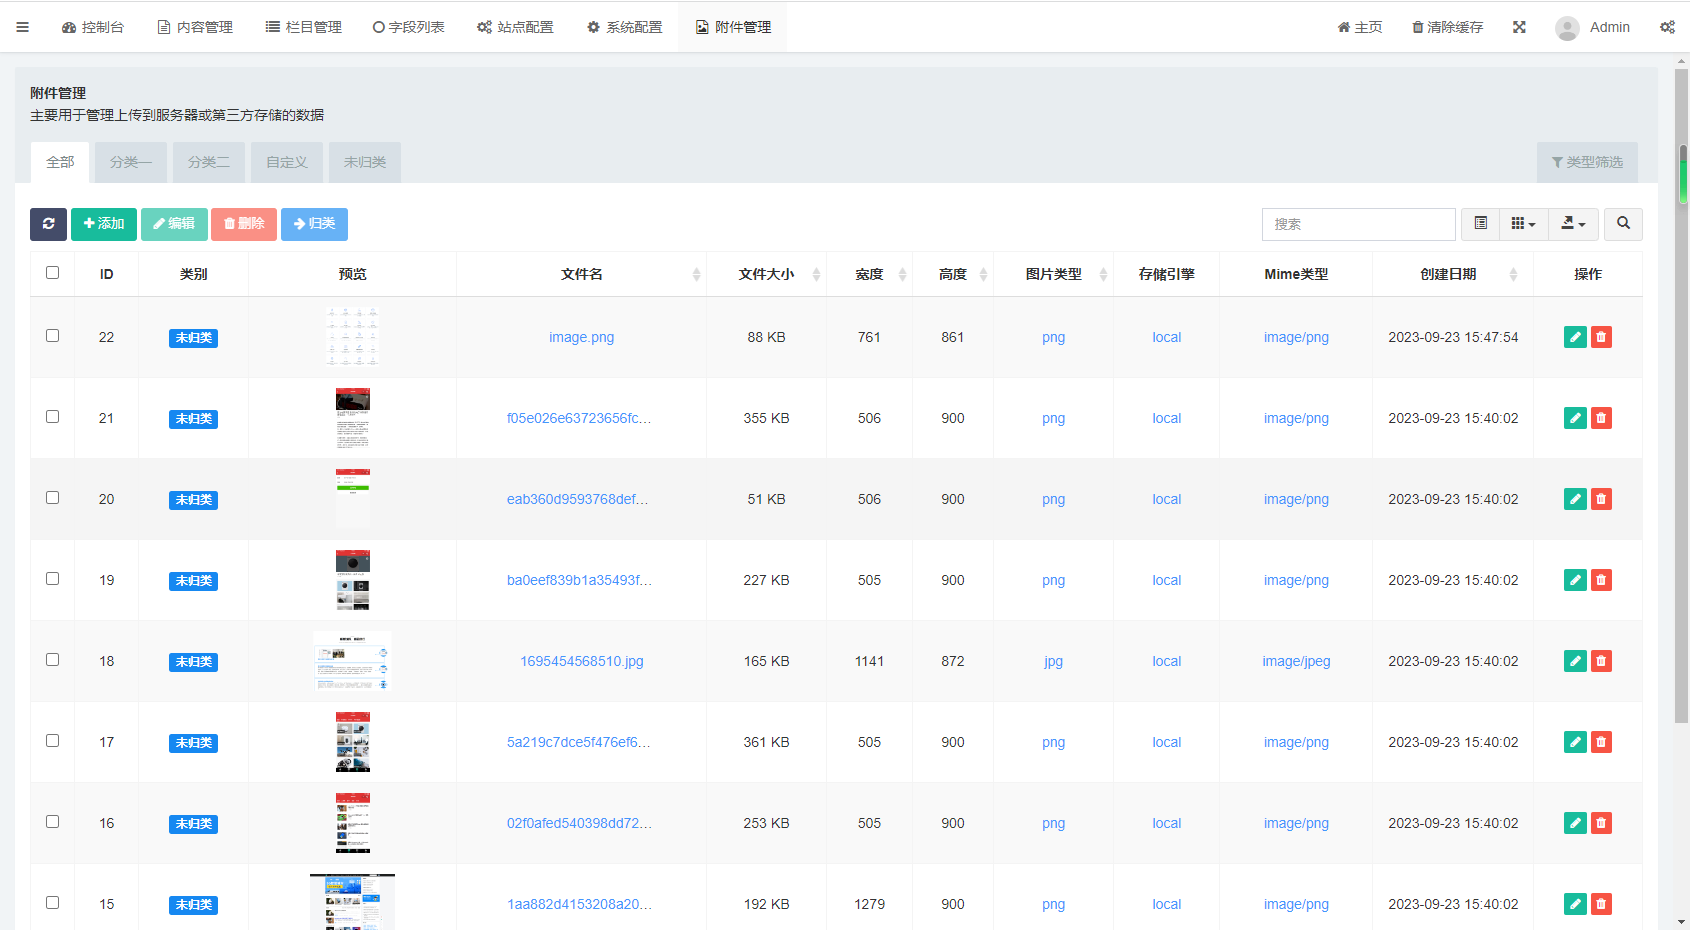Expand the export data dropdown
This screenshot has height=930, width=1690.
(1573, 224)
